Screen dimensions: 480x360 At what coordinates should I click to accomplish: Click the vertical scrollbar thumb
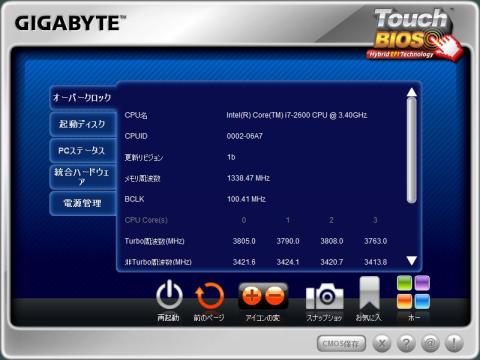412,150
